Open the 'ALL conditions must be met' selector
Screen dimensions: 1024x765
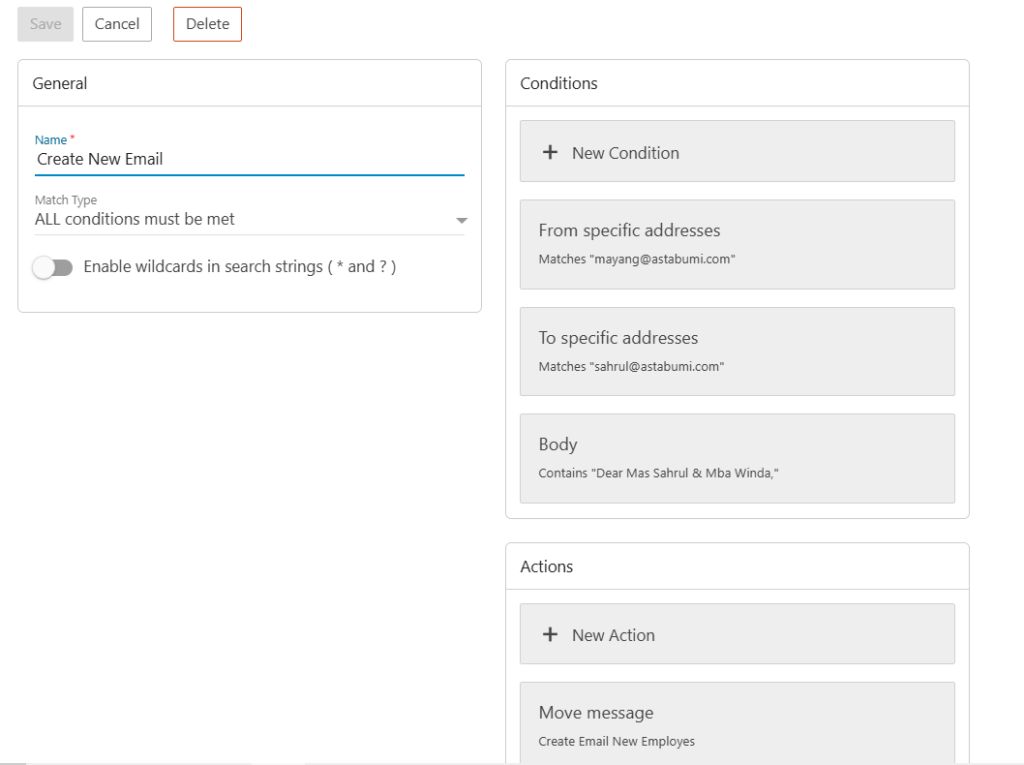[240, 219]
